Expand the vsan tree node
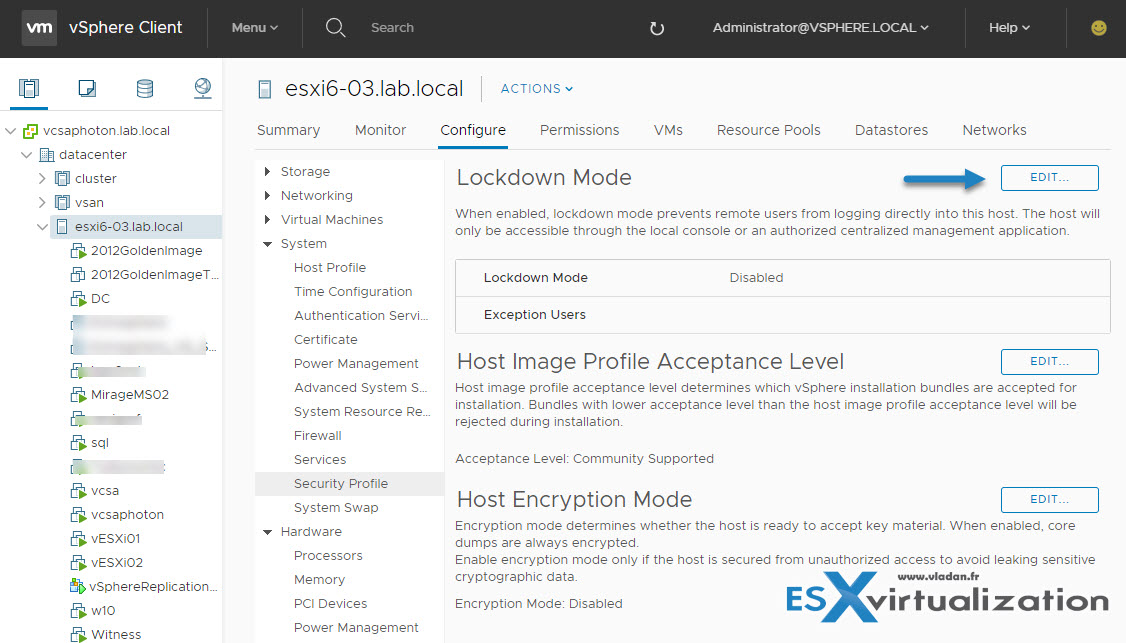The image size is (1126, 643). point(42,203)
